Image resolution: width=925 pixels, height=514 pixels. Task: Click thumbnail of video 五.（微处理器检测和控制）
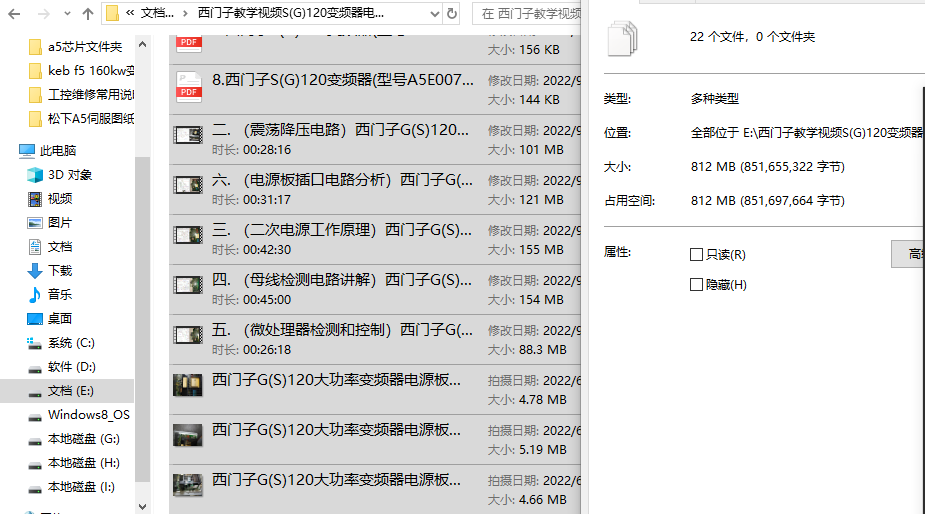coord(188,335)
